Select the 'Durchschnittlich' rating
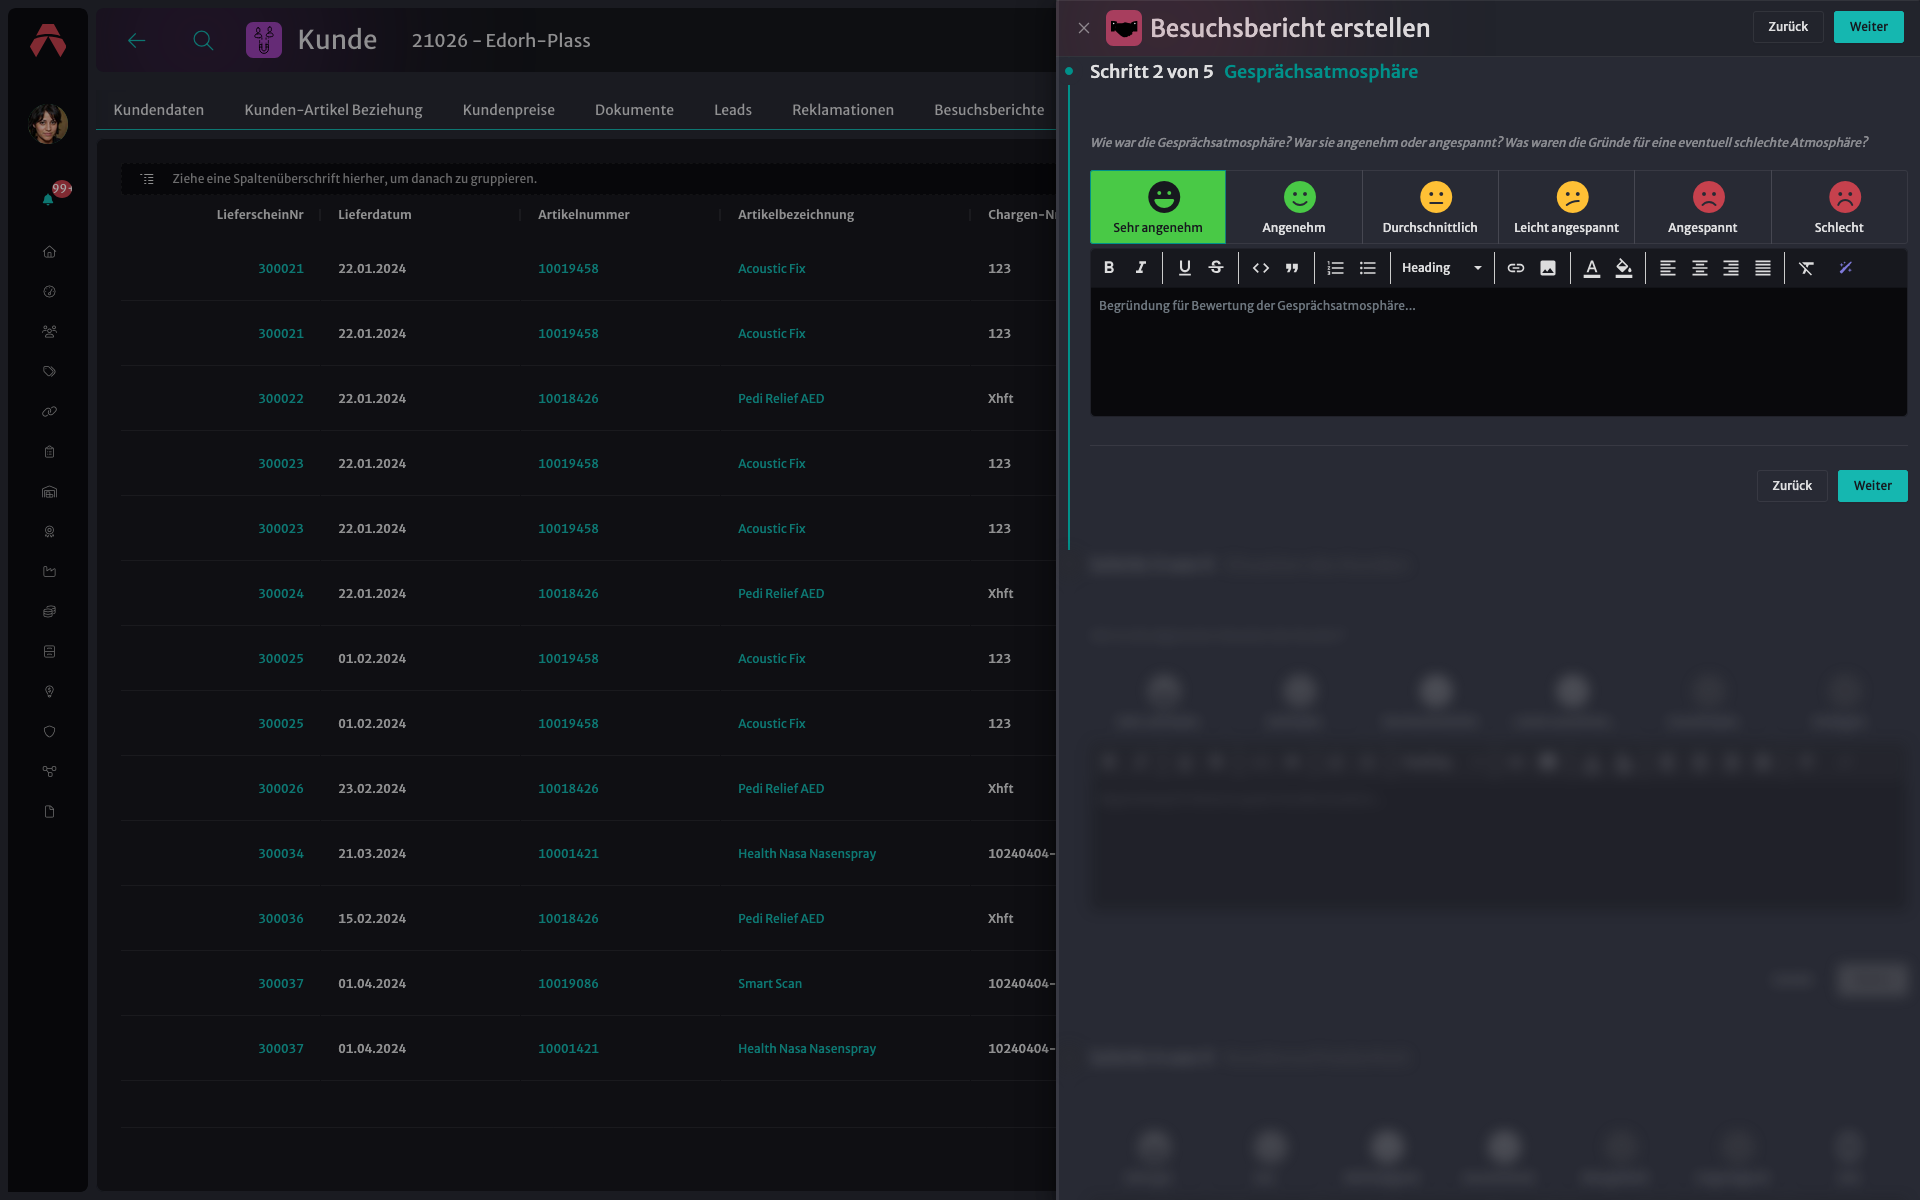Screen dimensions: 1920x1200 tap(1430, 207)
